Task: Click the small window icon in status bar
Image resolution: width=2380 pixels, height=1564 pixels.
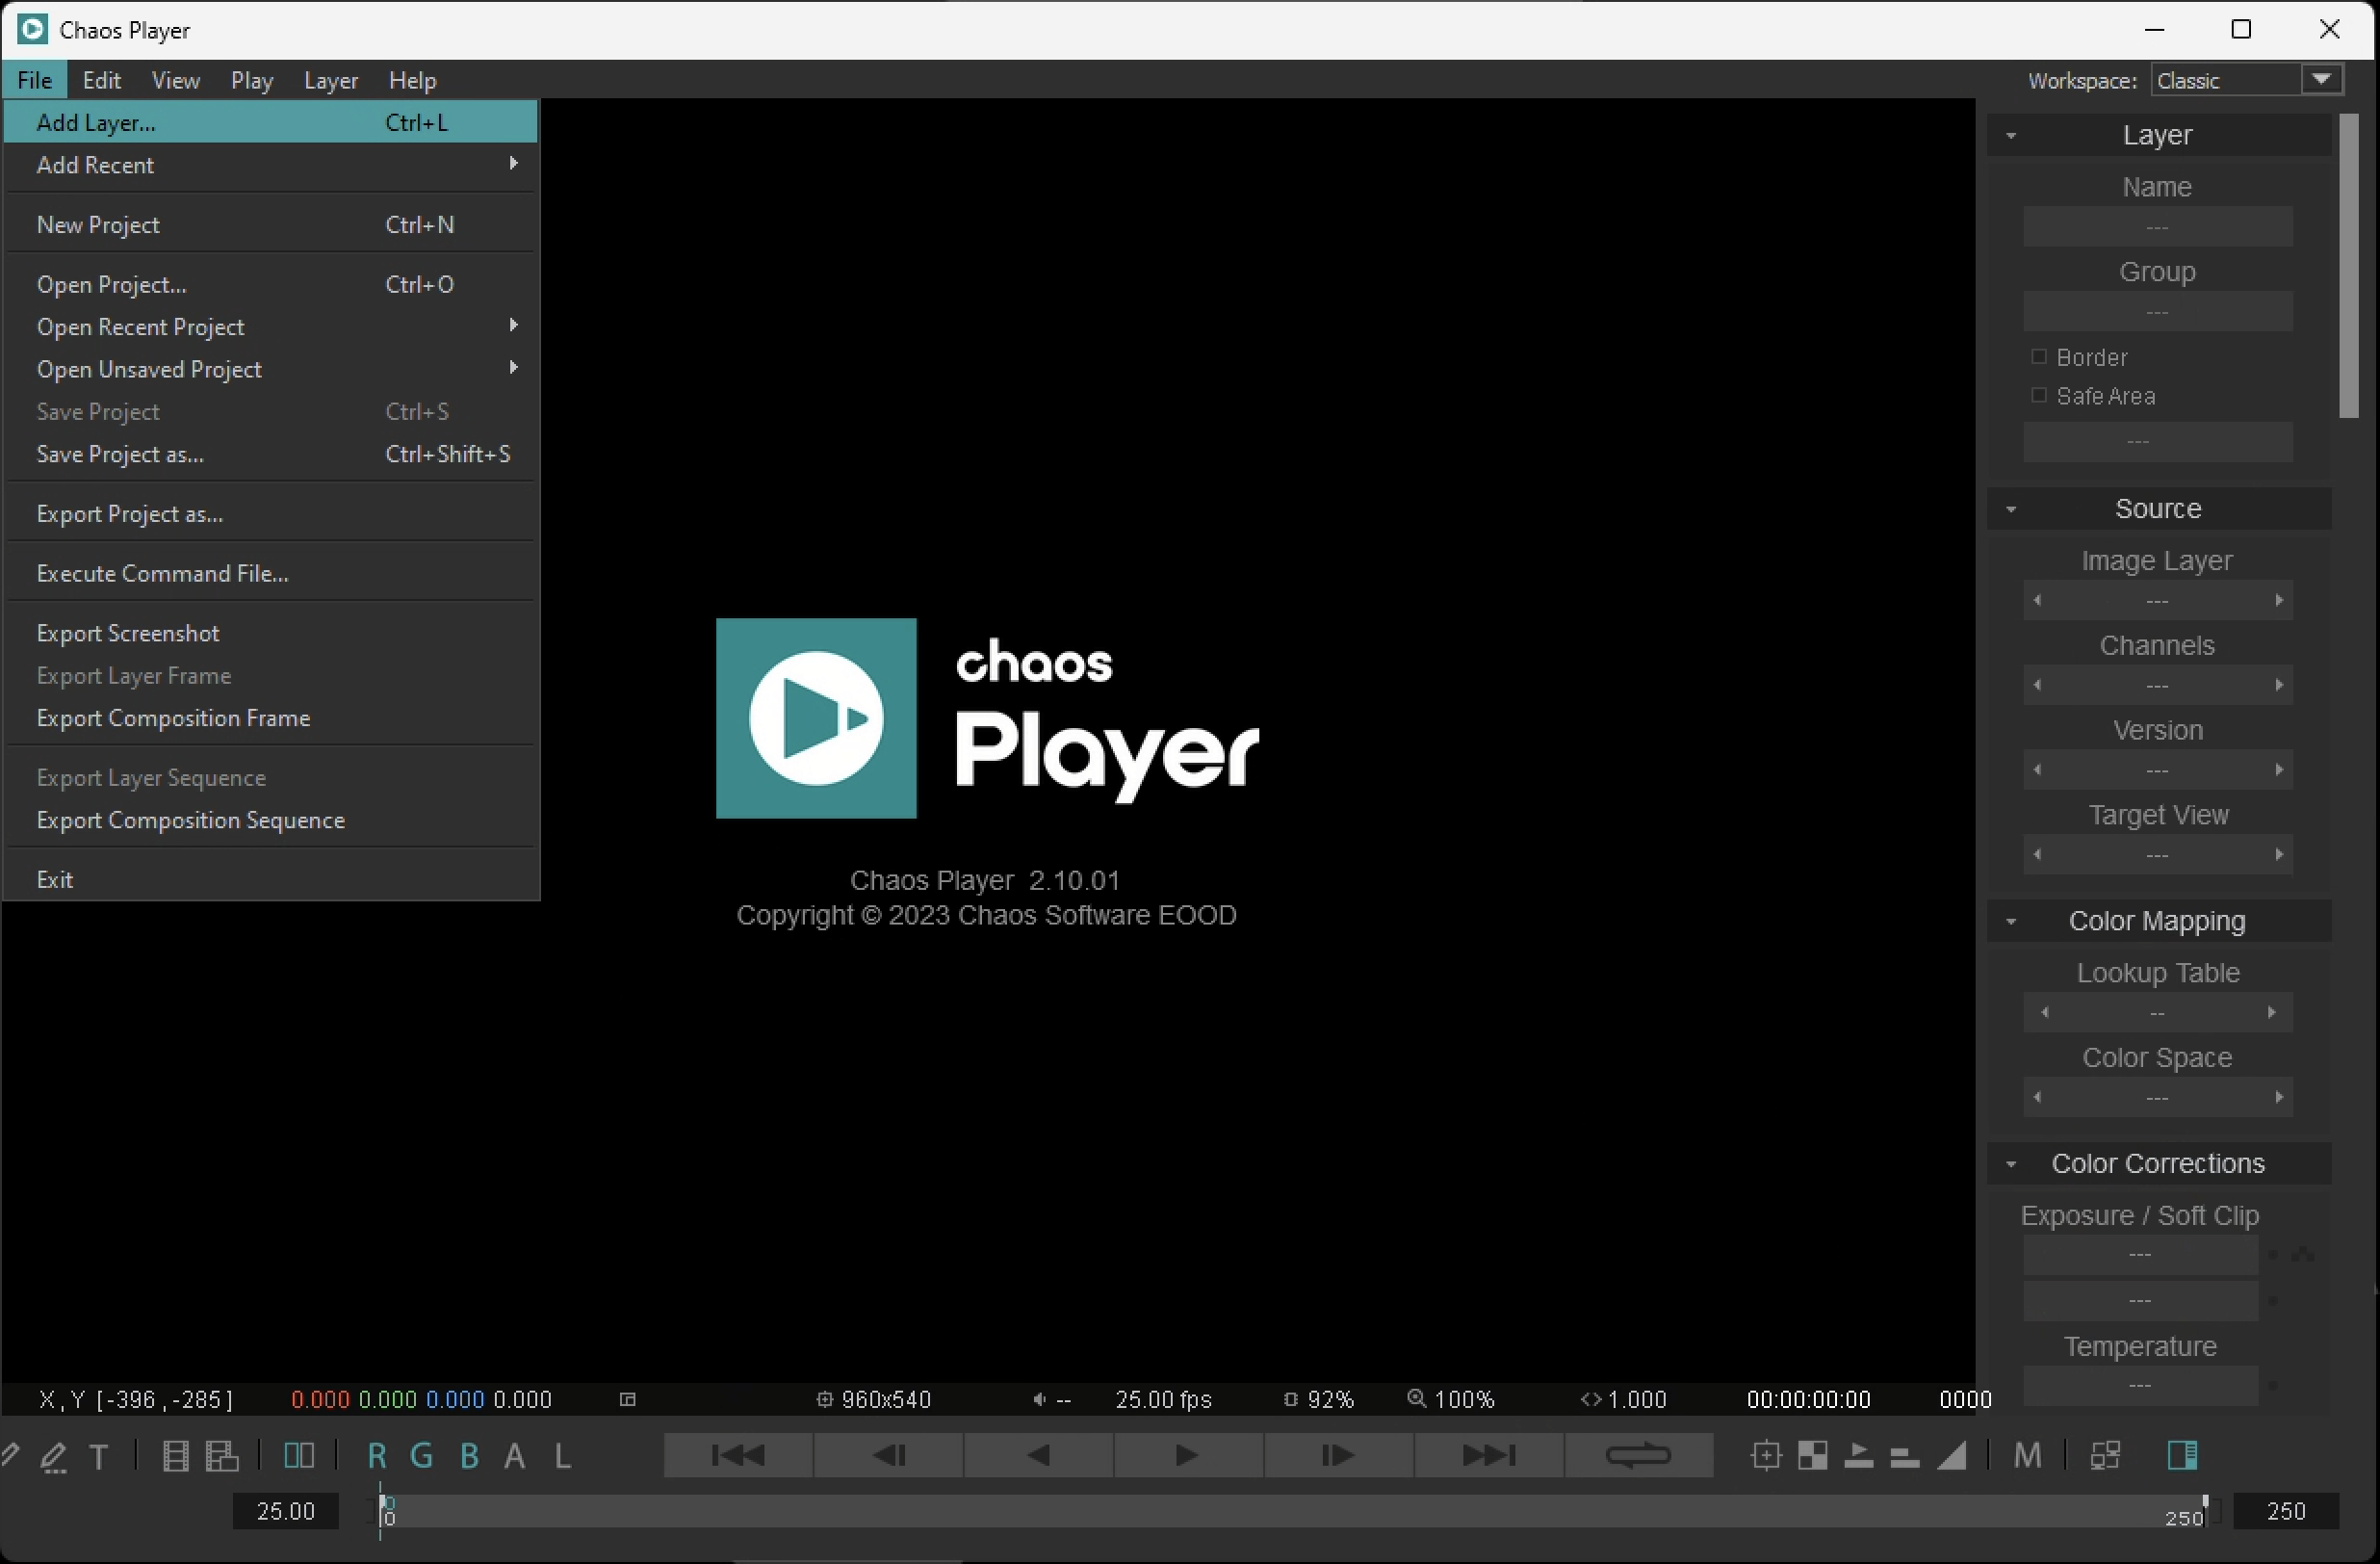Action: click(628, 1399)
